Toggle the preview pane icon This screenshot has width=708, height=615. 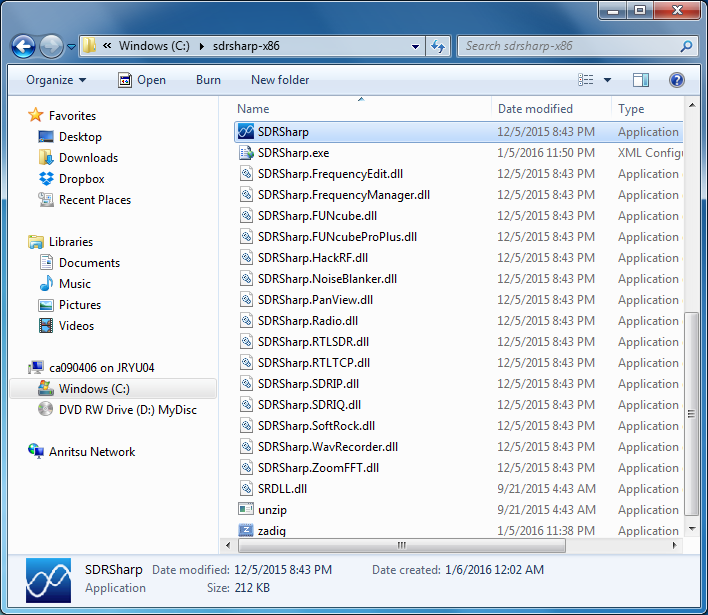(x=641, y=80)
